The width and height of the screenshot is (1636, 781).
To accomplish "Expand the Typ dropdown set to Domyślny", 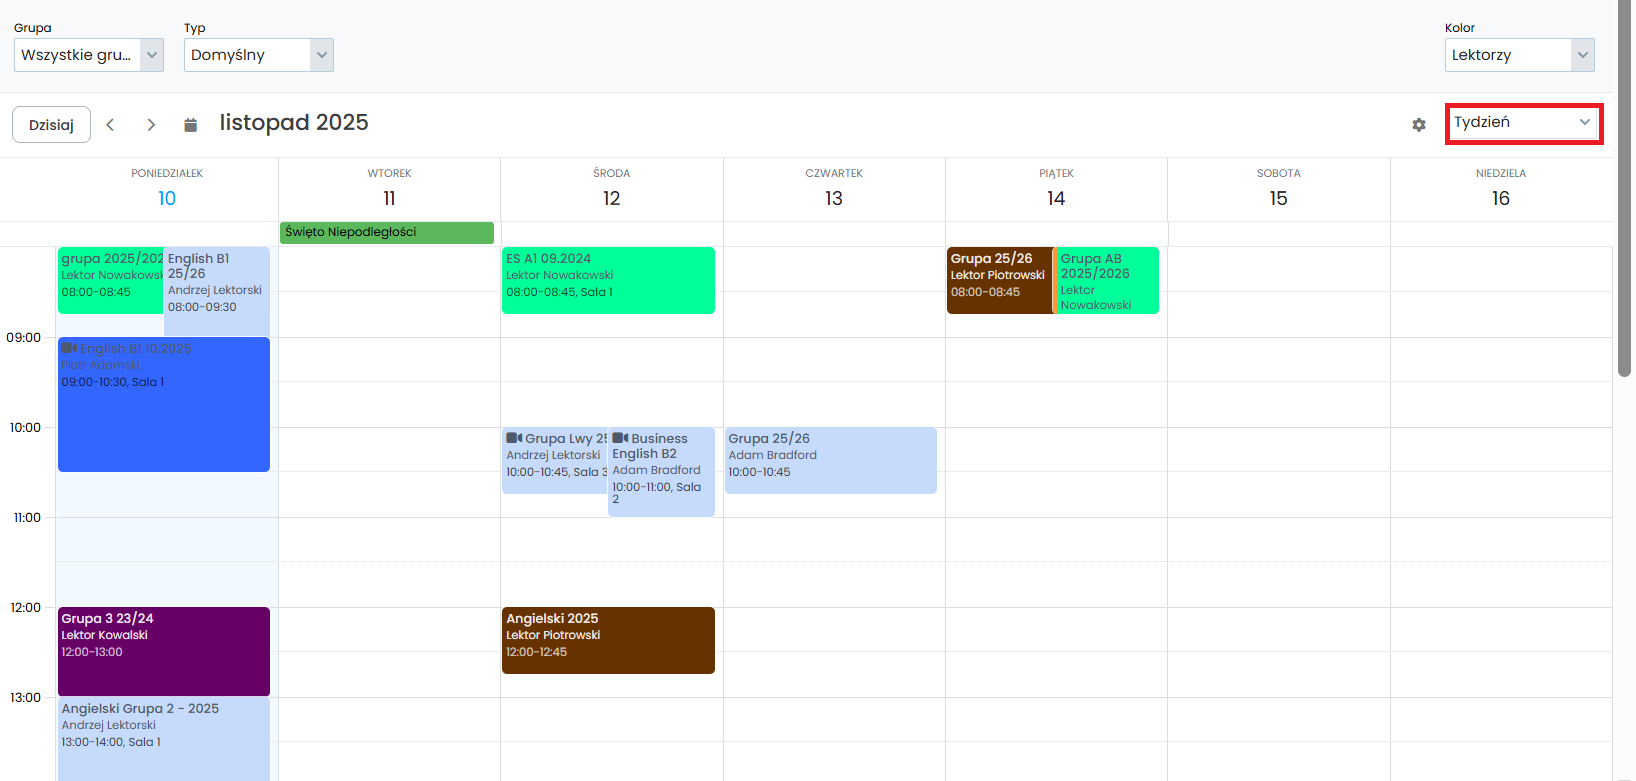I will (258, 55).
